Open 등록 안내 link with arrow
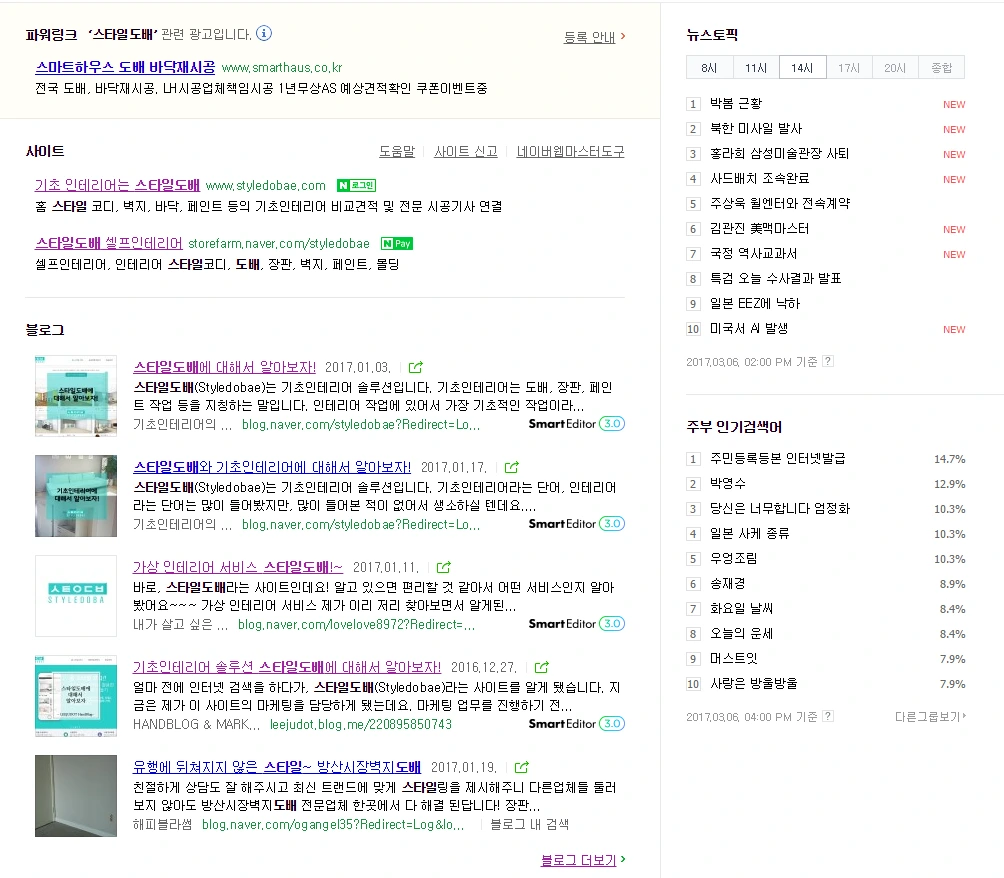Viewport: 1004px width, 878px height. click(594, 37)
